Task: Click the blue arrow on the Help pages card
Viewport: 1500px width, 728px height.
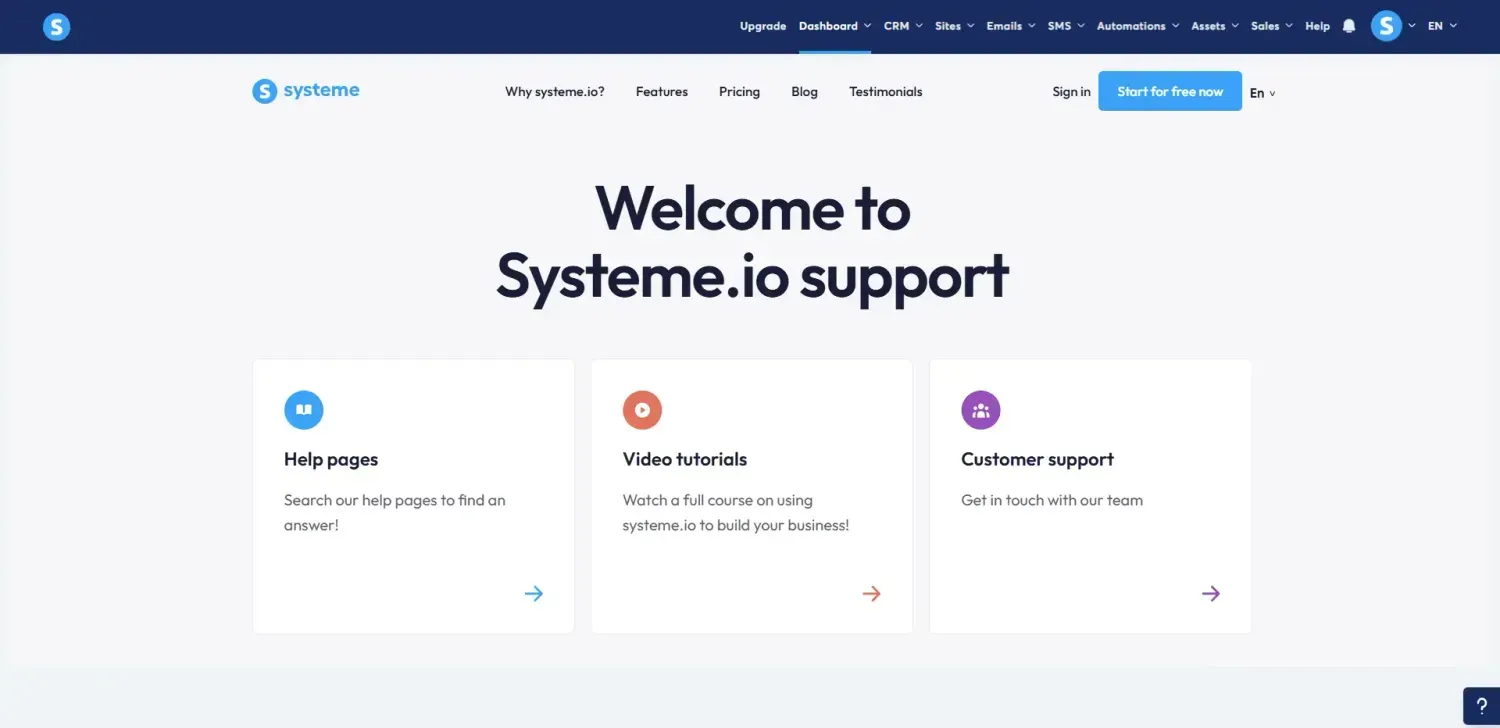Action: pyautogui.click(x=534, y=594)
